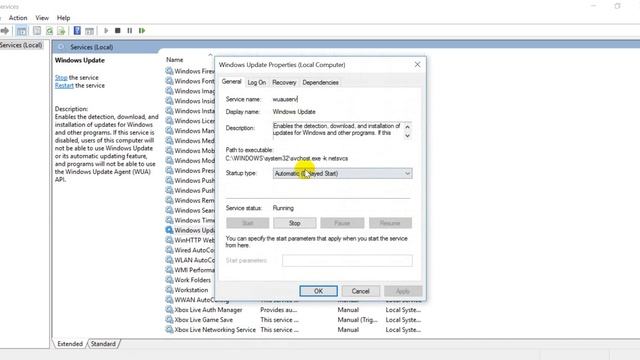Image resolution: width=640 pixels, height=360 pixels.
Task: Switch to the Recovery tab
Action: pos(284,82)
